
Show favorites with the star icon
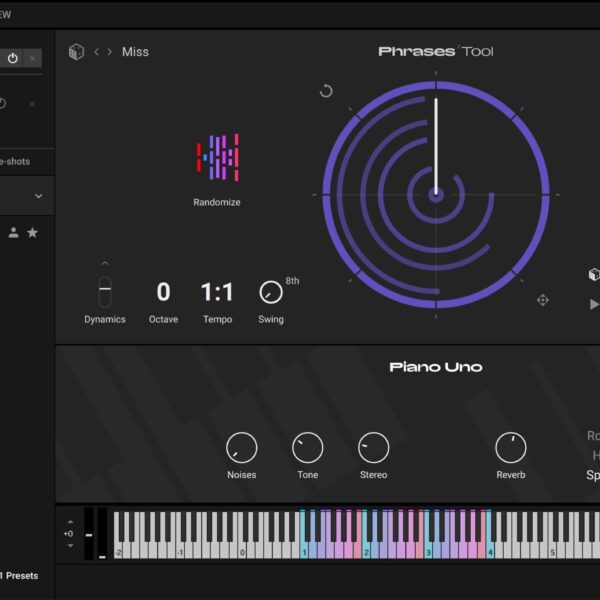click(x=32, y=232)
